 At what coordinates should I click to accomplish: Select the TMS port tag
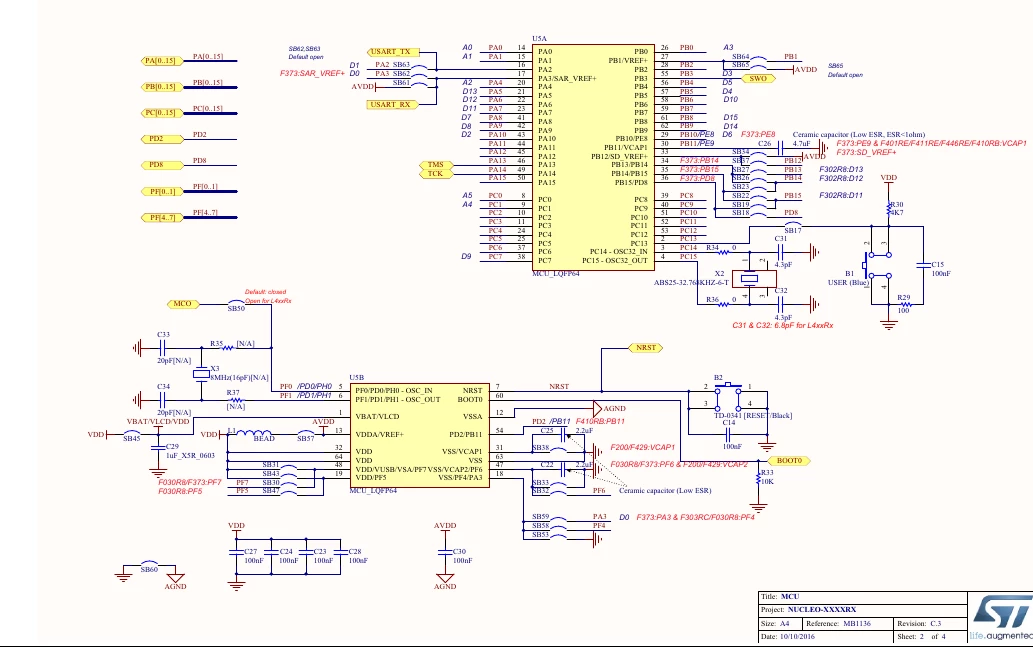[435, 165]
